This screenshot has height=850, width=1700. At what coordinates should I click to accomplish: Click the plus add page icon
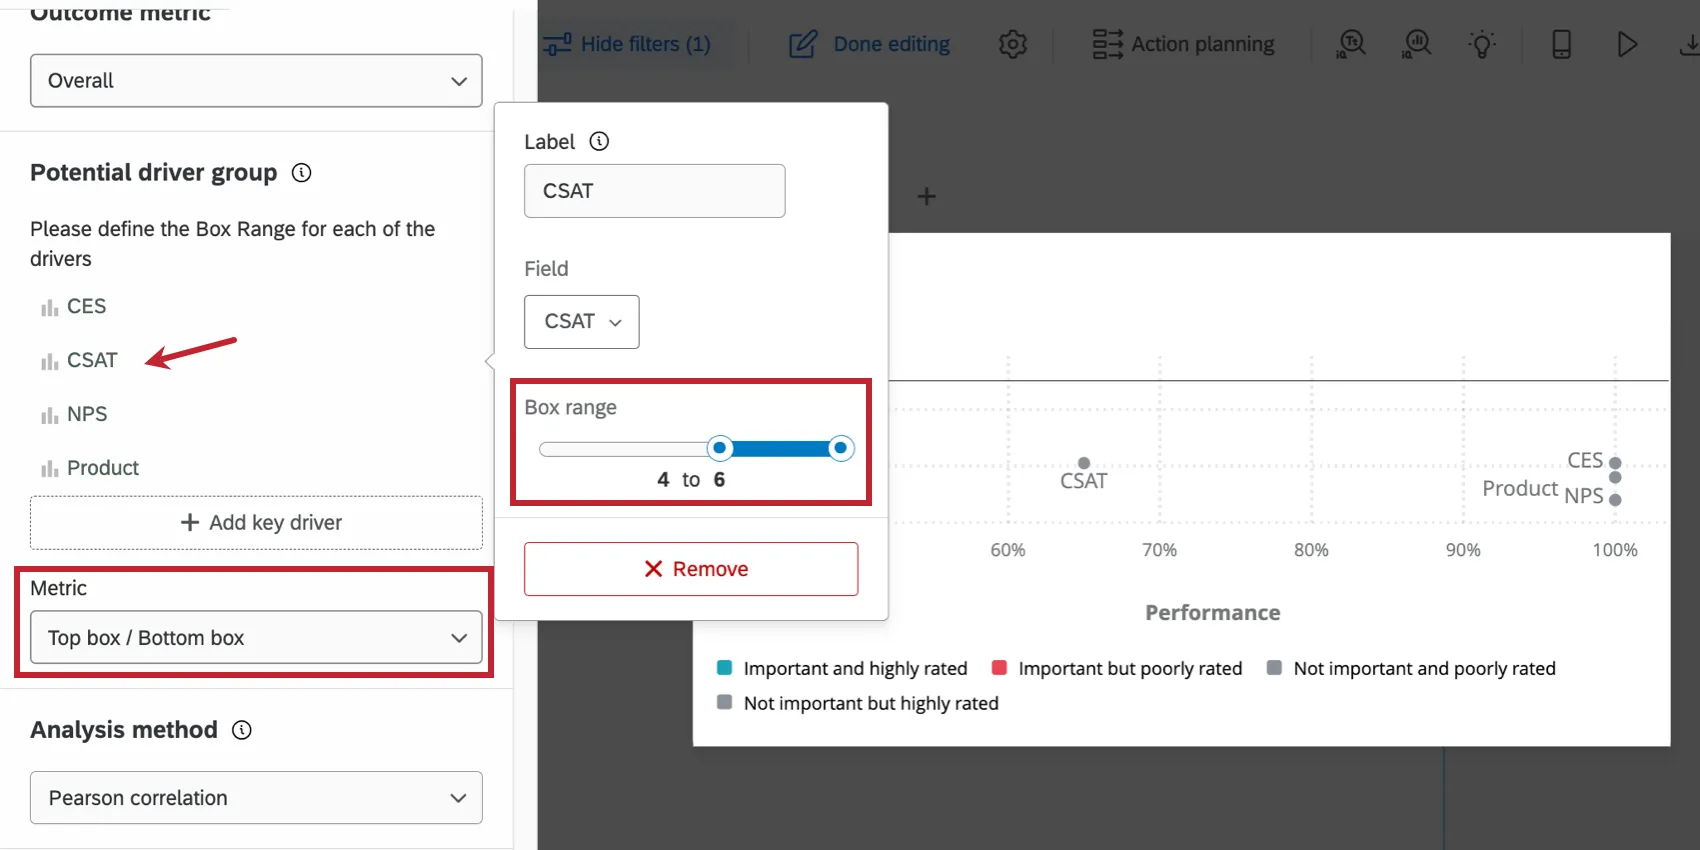click(x=927, y=196)
